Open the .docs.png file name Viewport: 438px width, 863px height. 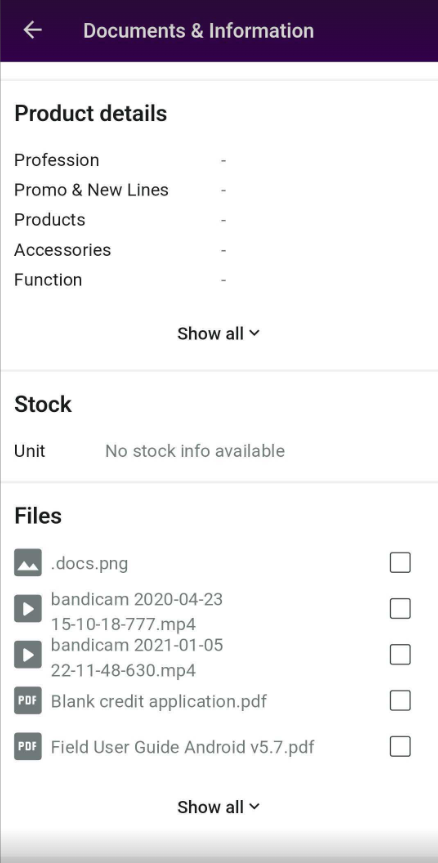[x=89, y=564]
